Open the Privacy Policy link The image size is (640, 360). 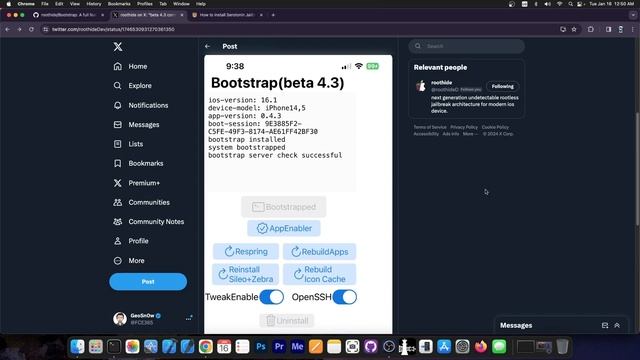[464, 127]
